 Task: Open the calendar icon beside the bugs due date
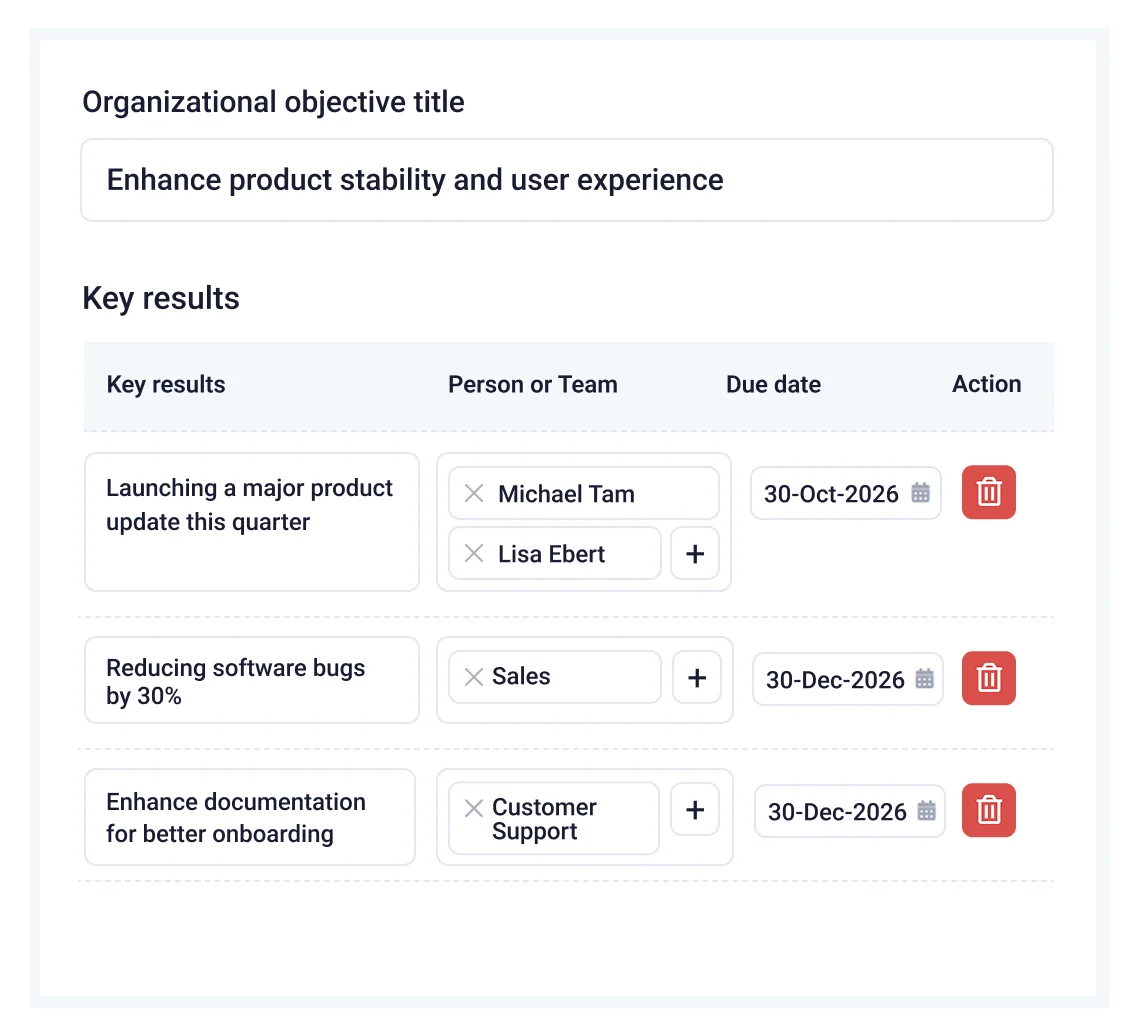[923, 679]
